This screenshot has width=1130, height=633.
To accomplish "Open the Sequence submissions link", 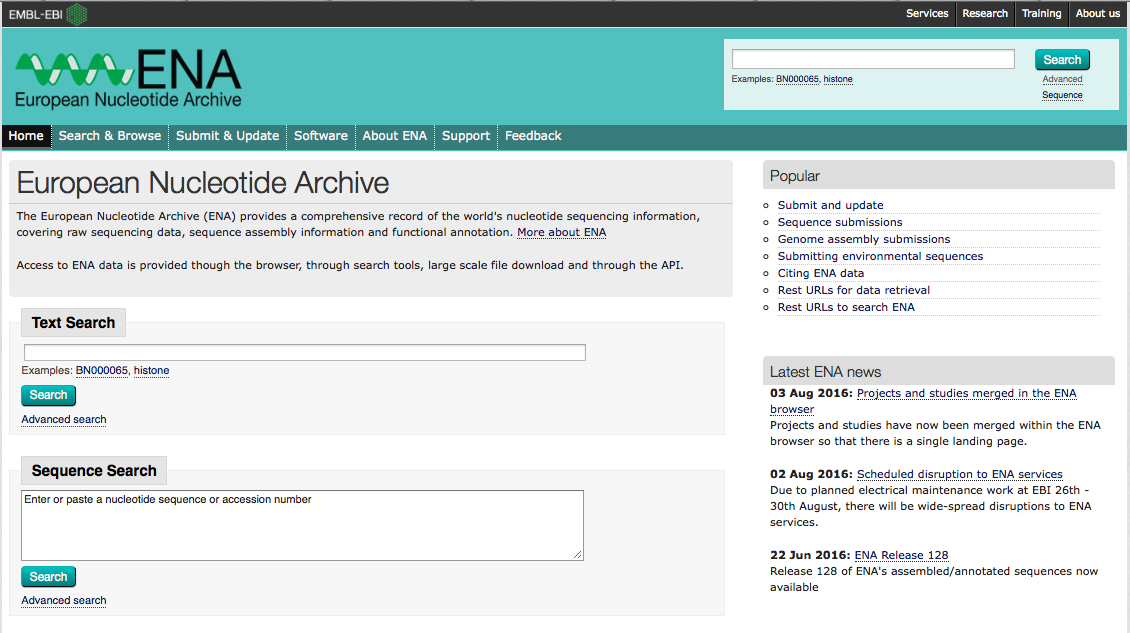I will pyautogui.click(x=840, y=222).
